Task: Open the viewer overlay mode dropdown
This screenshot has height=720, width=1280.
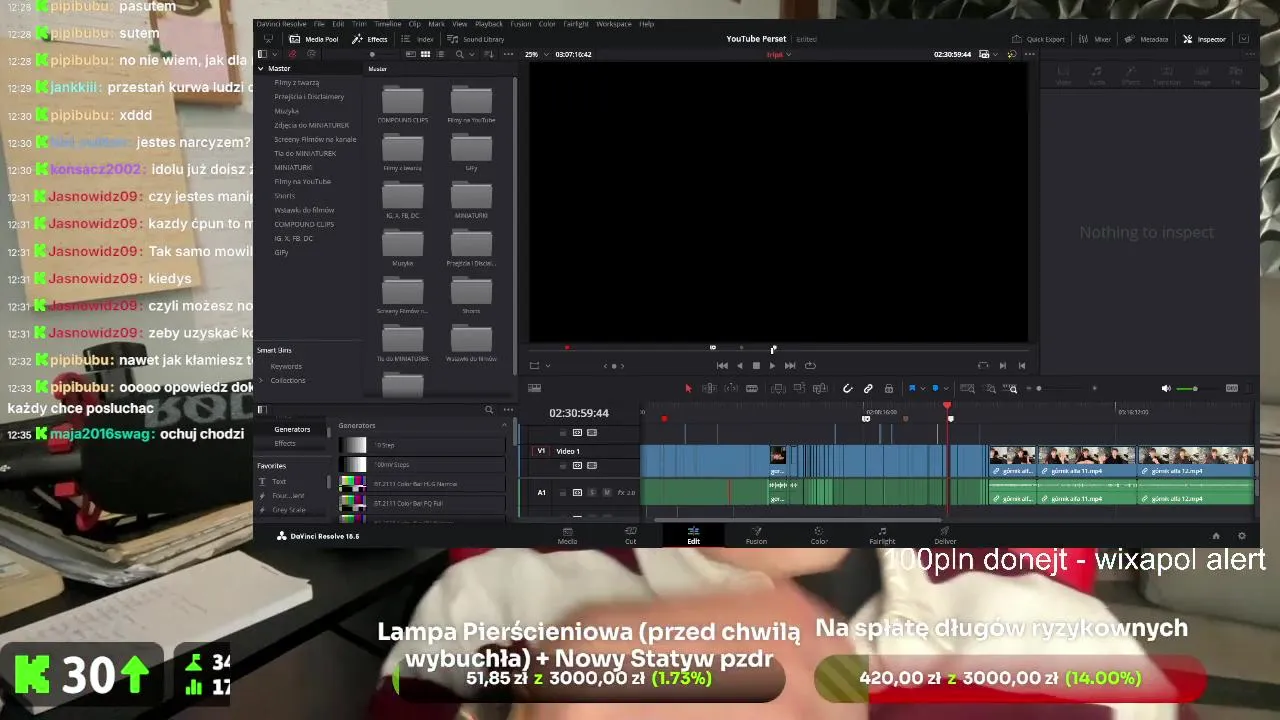Action: click(x=547, y=366)
